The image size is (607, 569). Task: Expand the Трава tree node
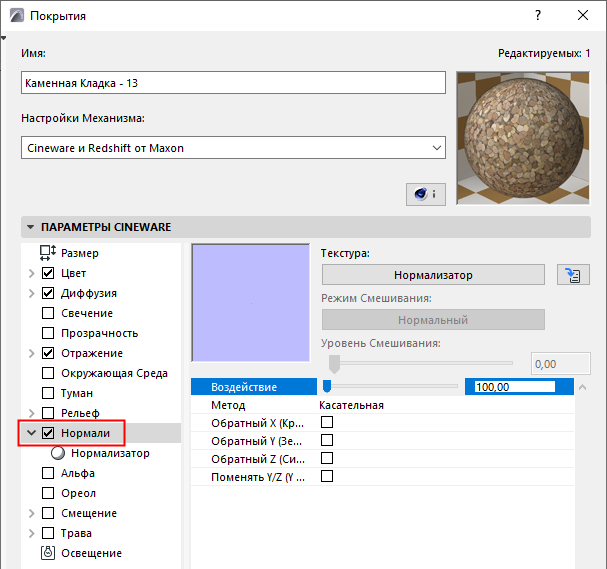coord(32,533)
